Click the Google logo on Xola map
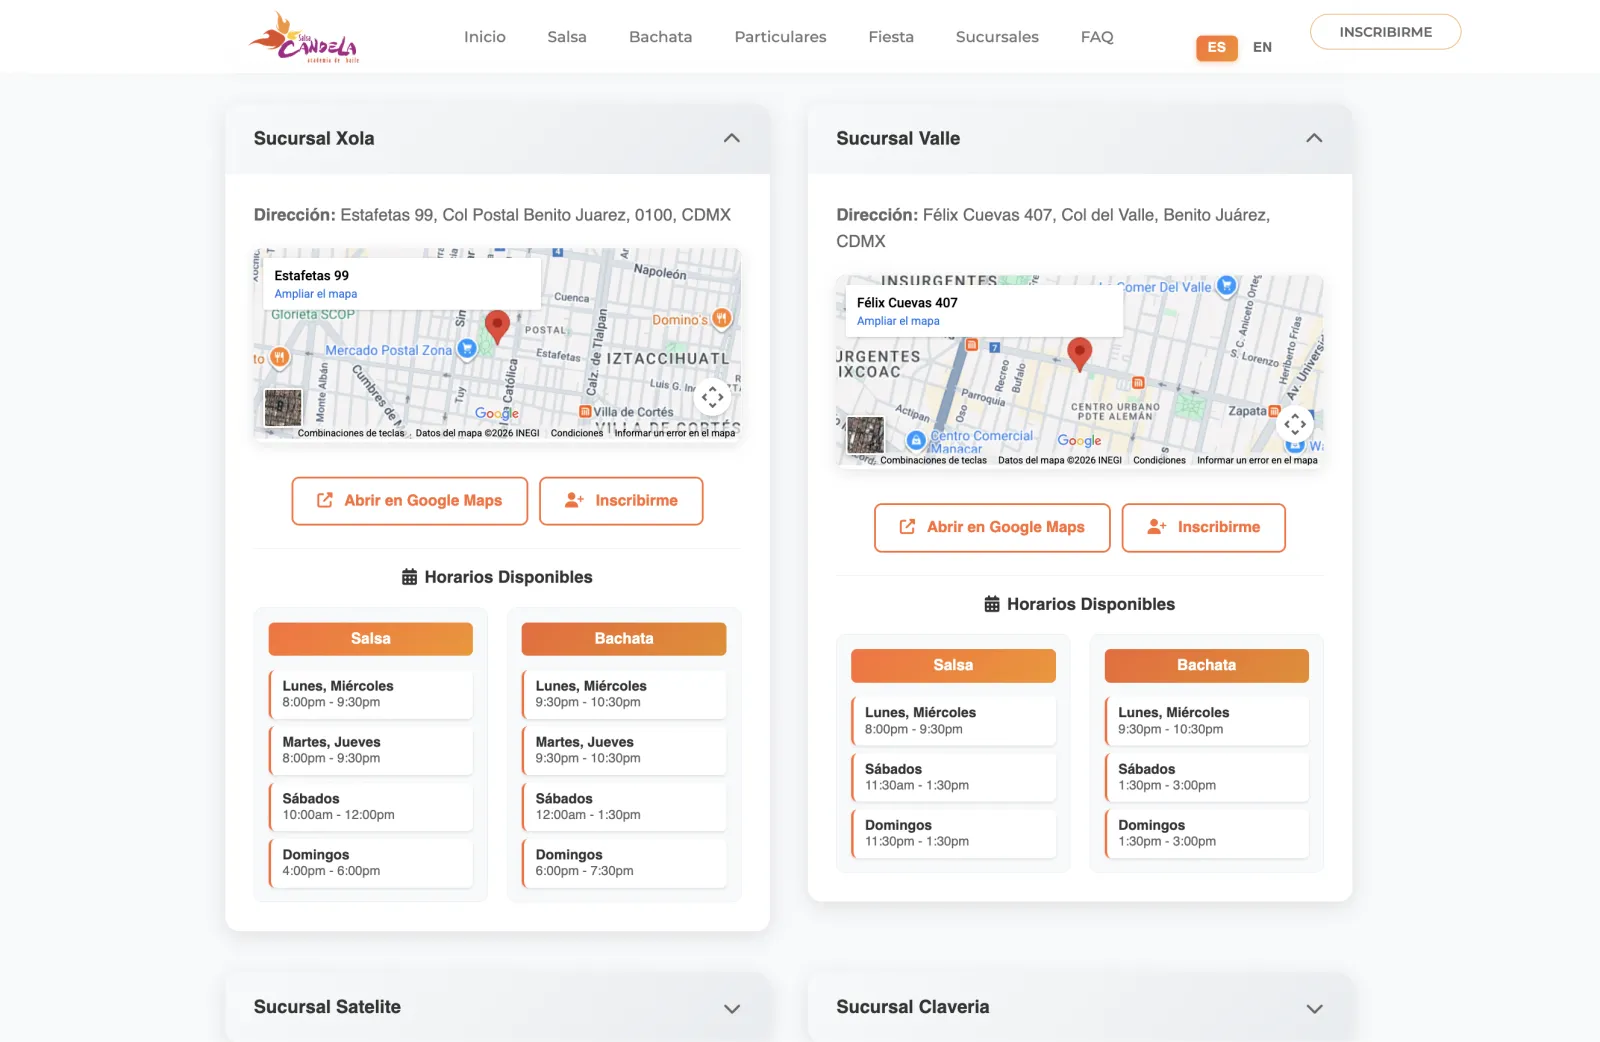 [497, 413]
